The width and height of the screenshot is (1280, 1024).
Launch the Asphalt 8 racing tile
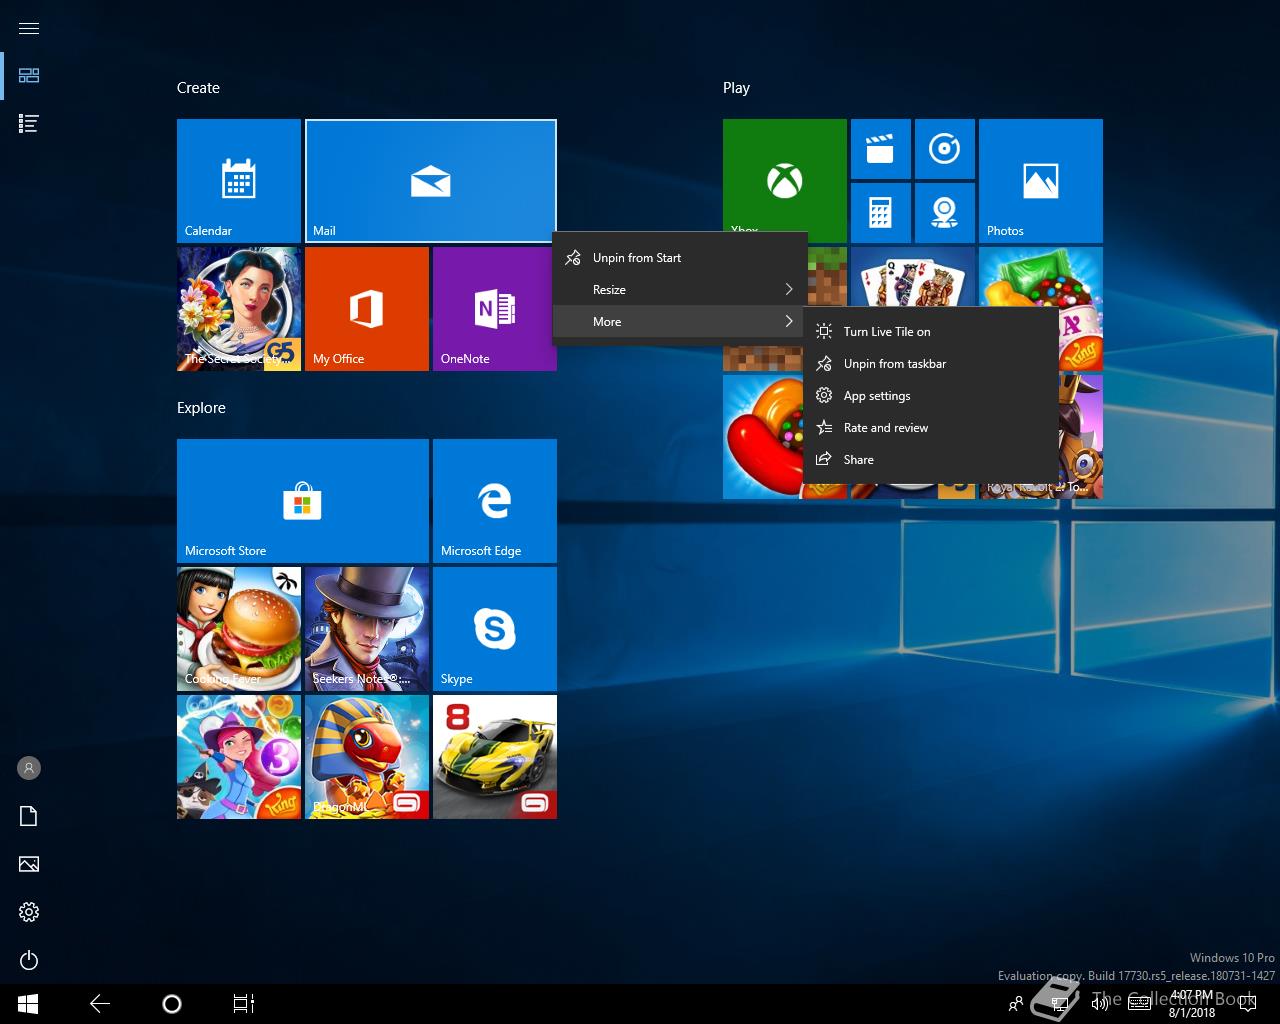[495, 757]
